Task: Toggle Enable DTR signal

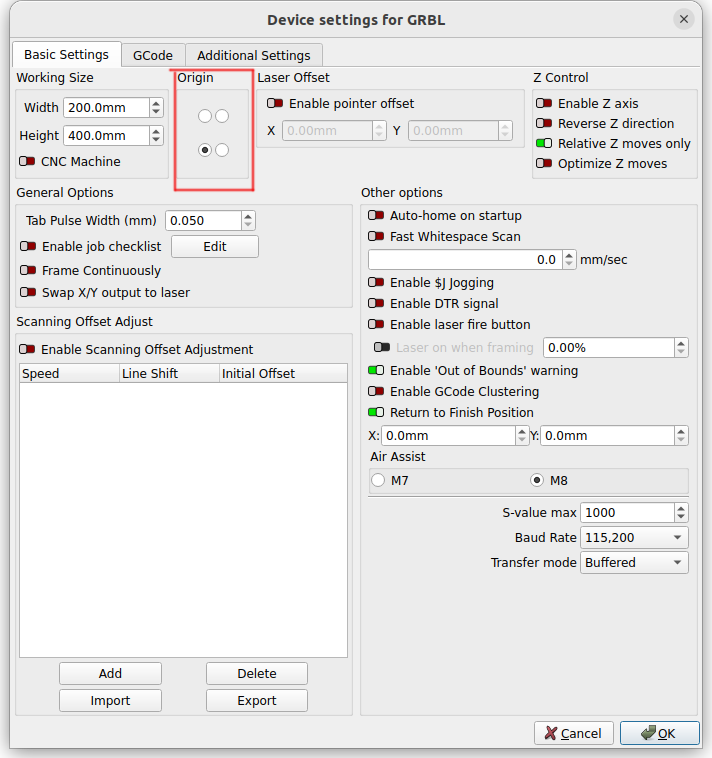Action: coord(376,303)
